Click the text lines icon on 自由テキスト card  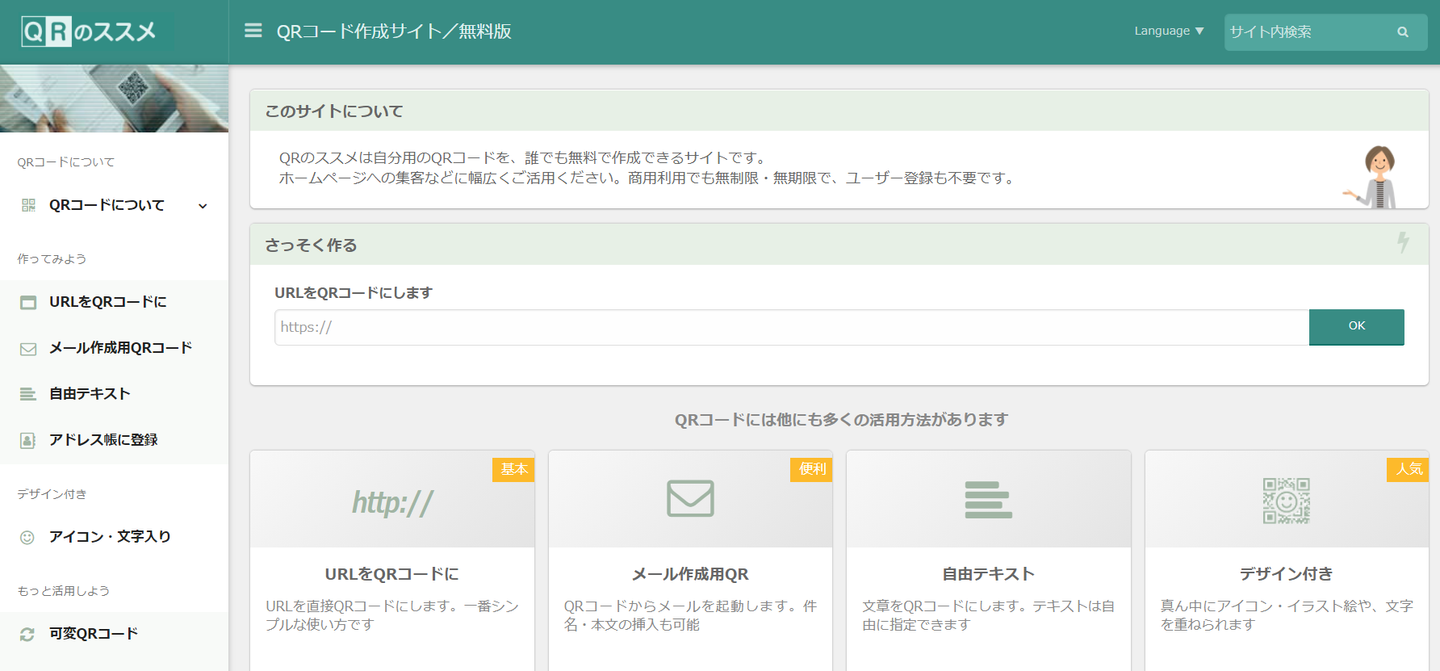[x=988, y=499]
